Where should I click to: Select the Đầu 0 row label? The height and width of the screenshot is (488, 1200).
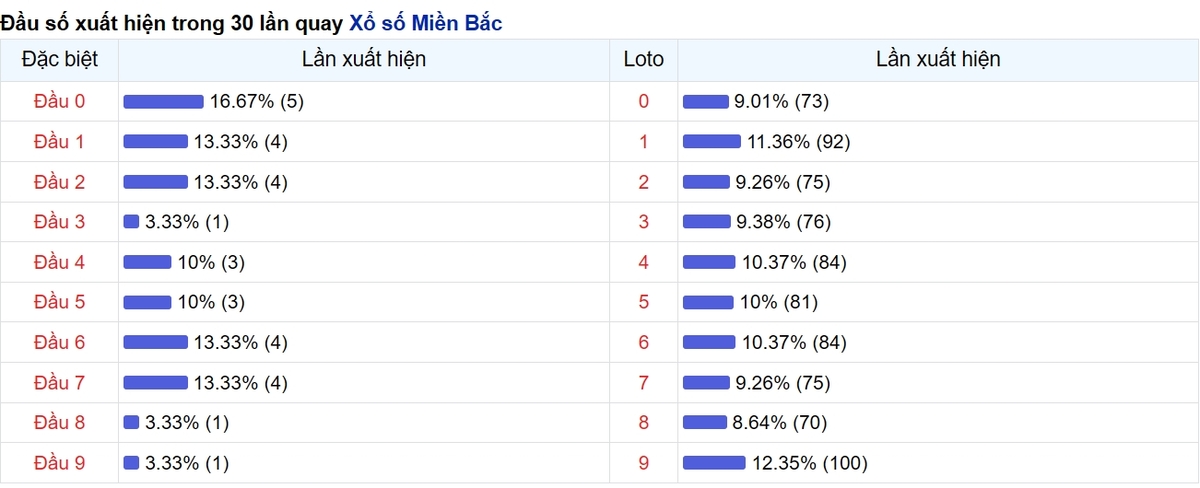click(x=60, y=101)
